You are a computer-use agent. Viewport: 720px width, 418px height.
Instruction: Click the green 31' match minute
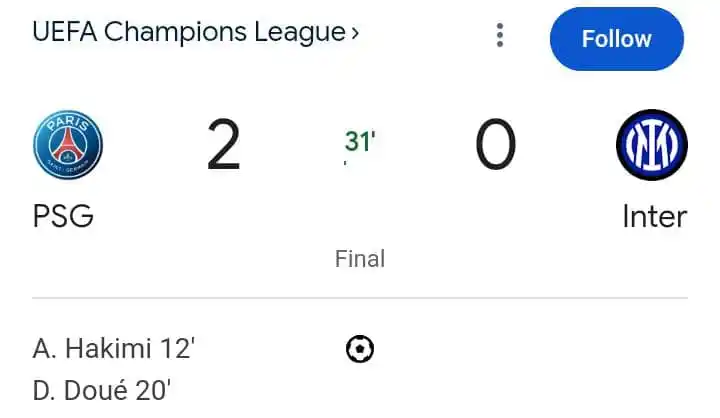coord(360,141)
